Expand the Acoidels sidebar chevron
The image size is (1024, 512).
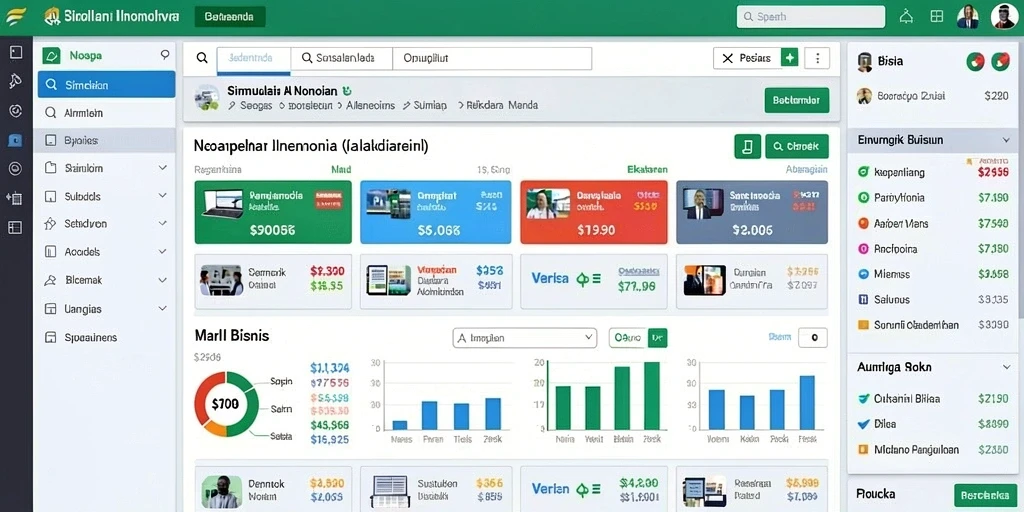[163, 251]
